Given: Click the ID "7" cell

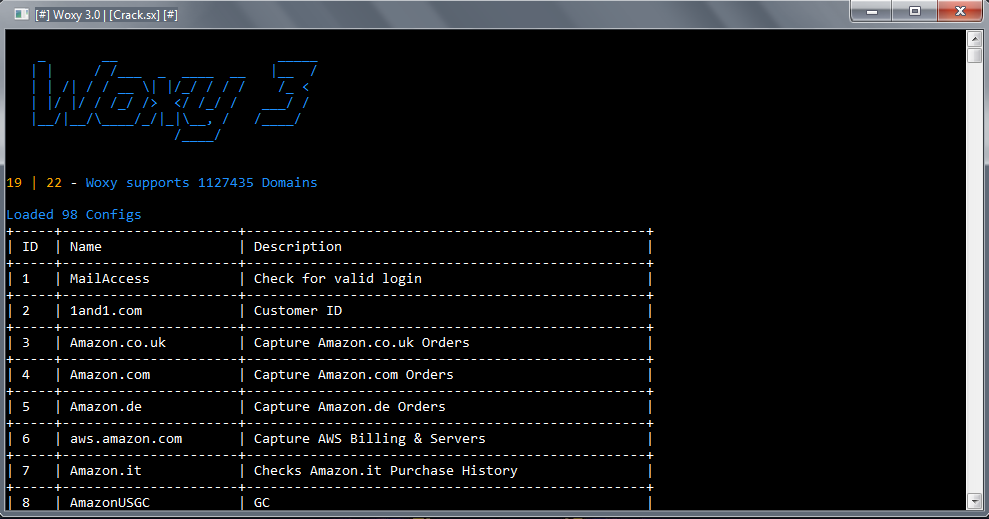Looking at the screenshot, I should 26,471.
